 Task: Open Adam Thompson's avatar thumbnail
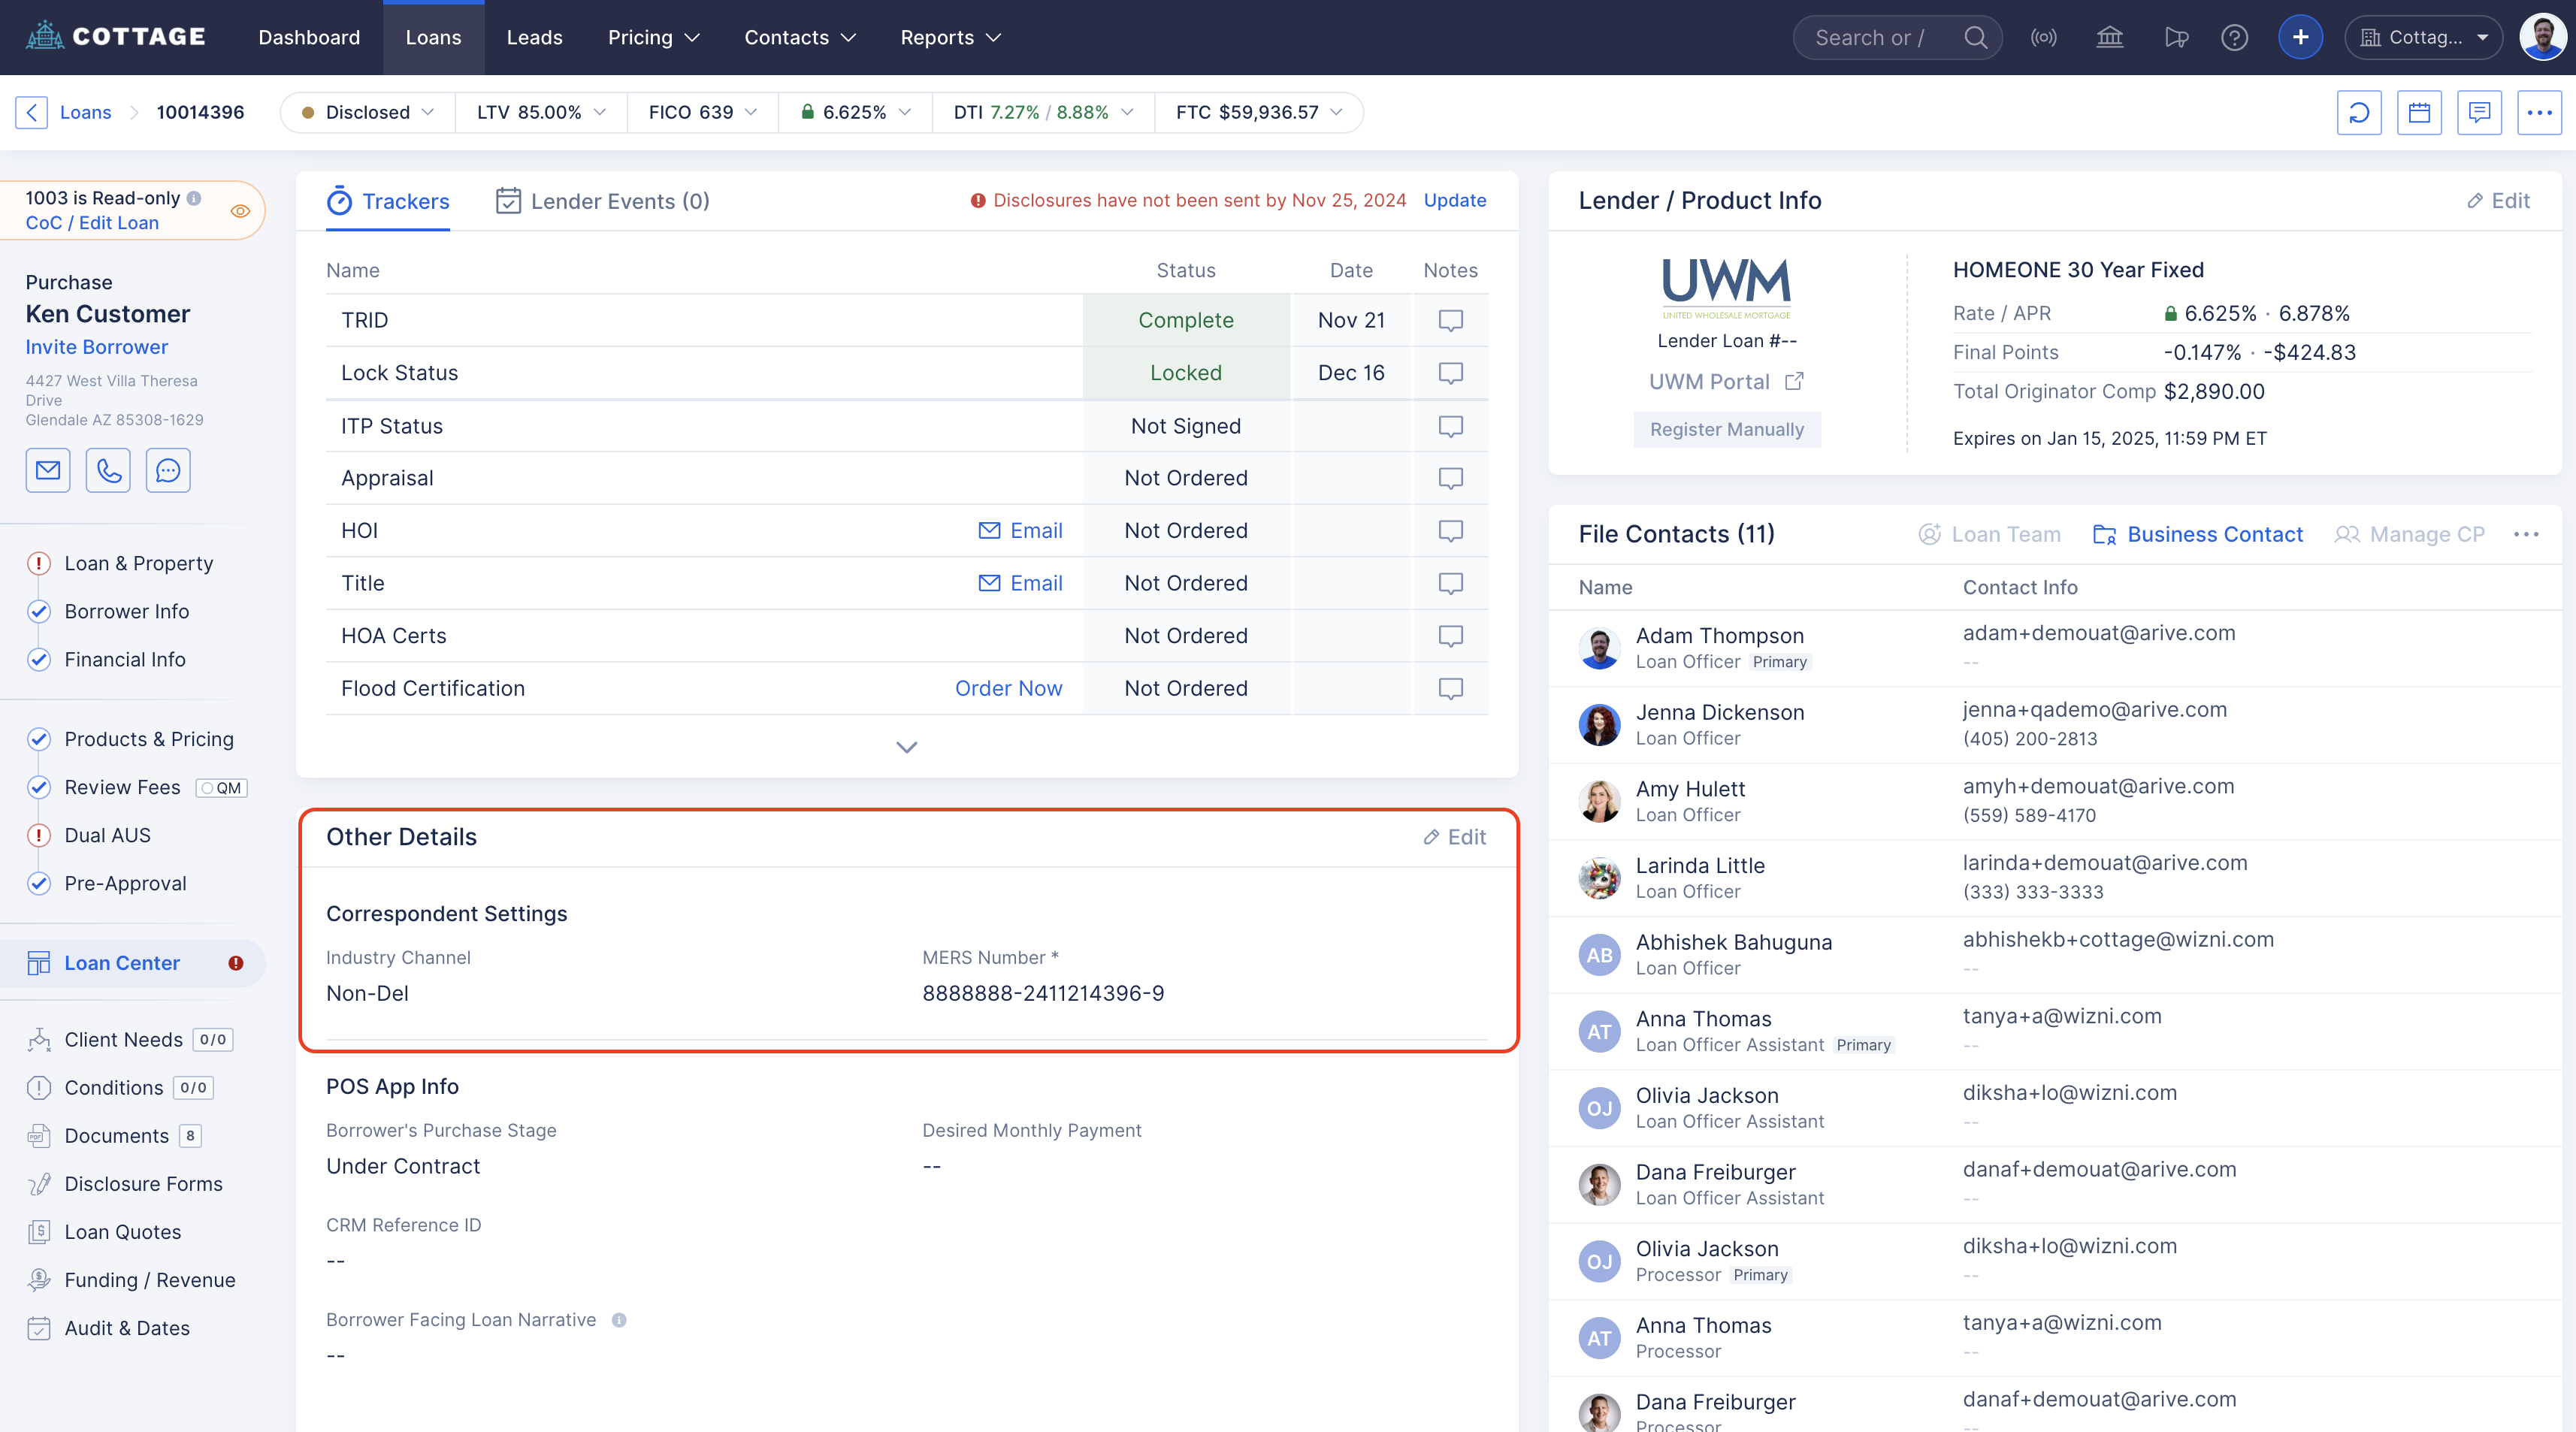[x=1599, y=648]
